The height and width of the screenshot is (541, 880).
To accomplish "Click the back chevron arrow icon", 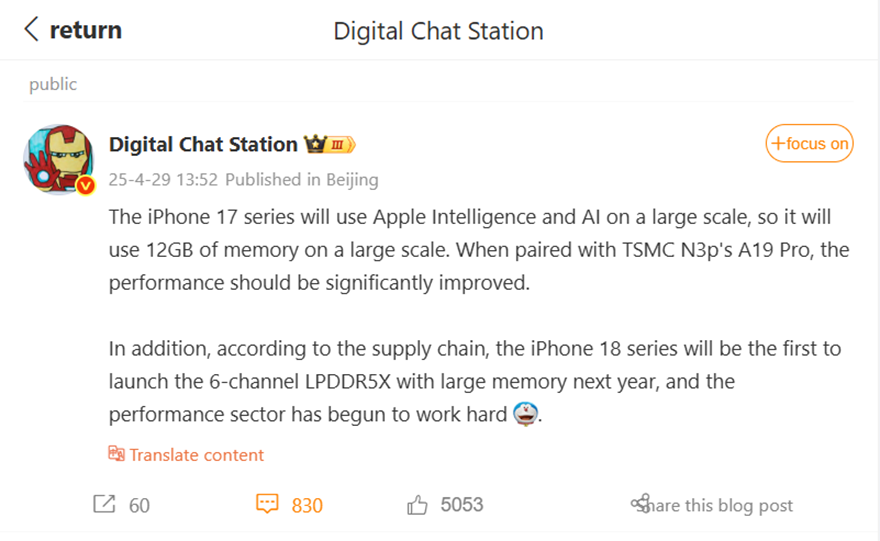I will pyautogui.click(x=32, y=30).
